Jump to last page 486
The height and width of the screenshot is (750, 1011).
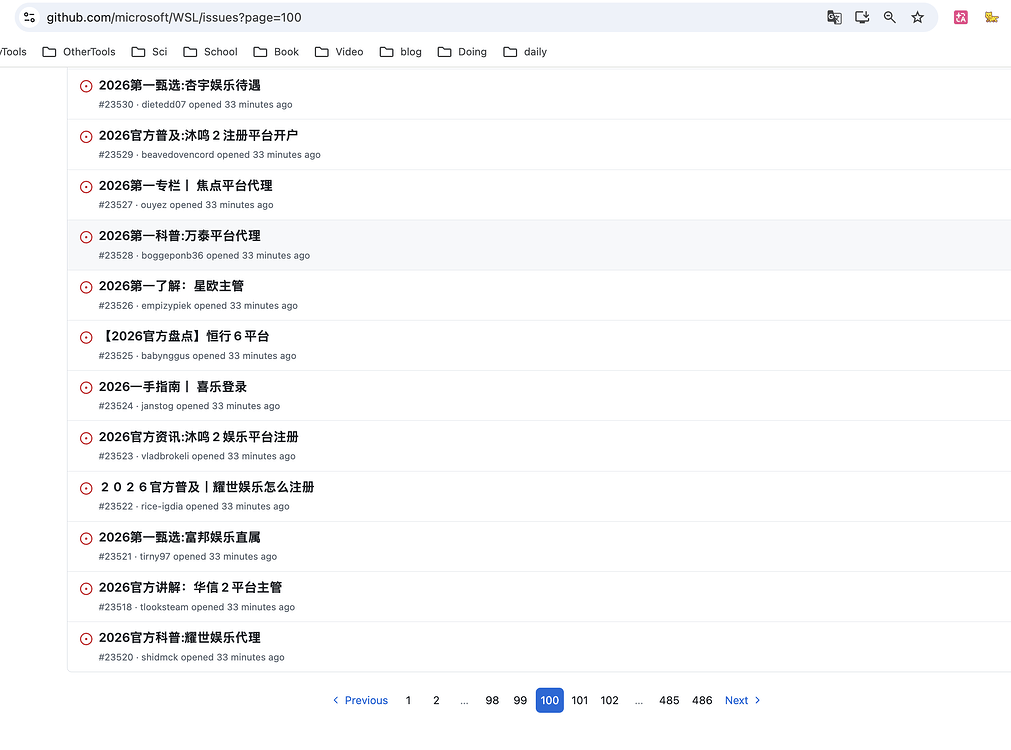(702, 700)
